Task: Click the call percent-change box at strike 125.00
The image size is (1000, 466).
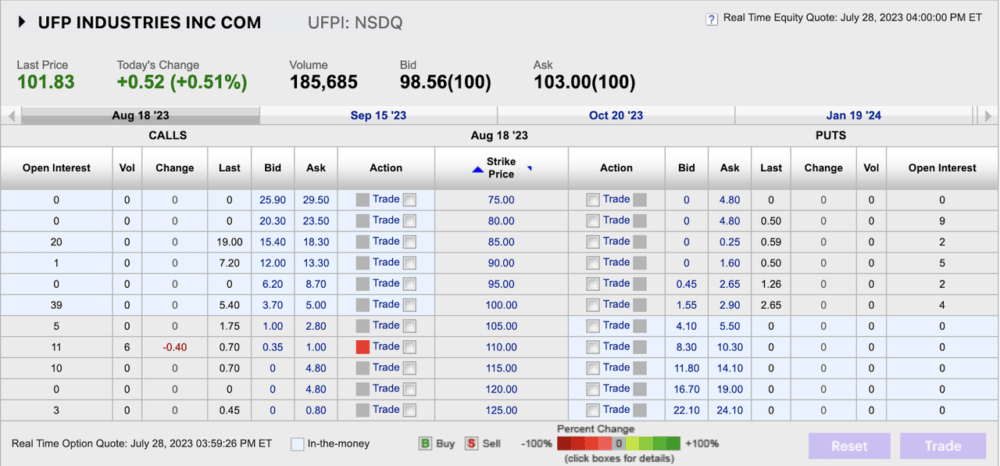Action: [x=362, y=411]
